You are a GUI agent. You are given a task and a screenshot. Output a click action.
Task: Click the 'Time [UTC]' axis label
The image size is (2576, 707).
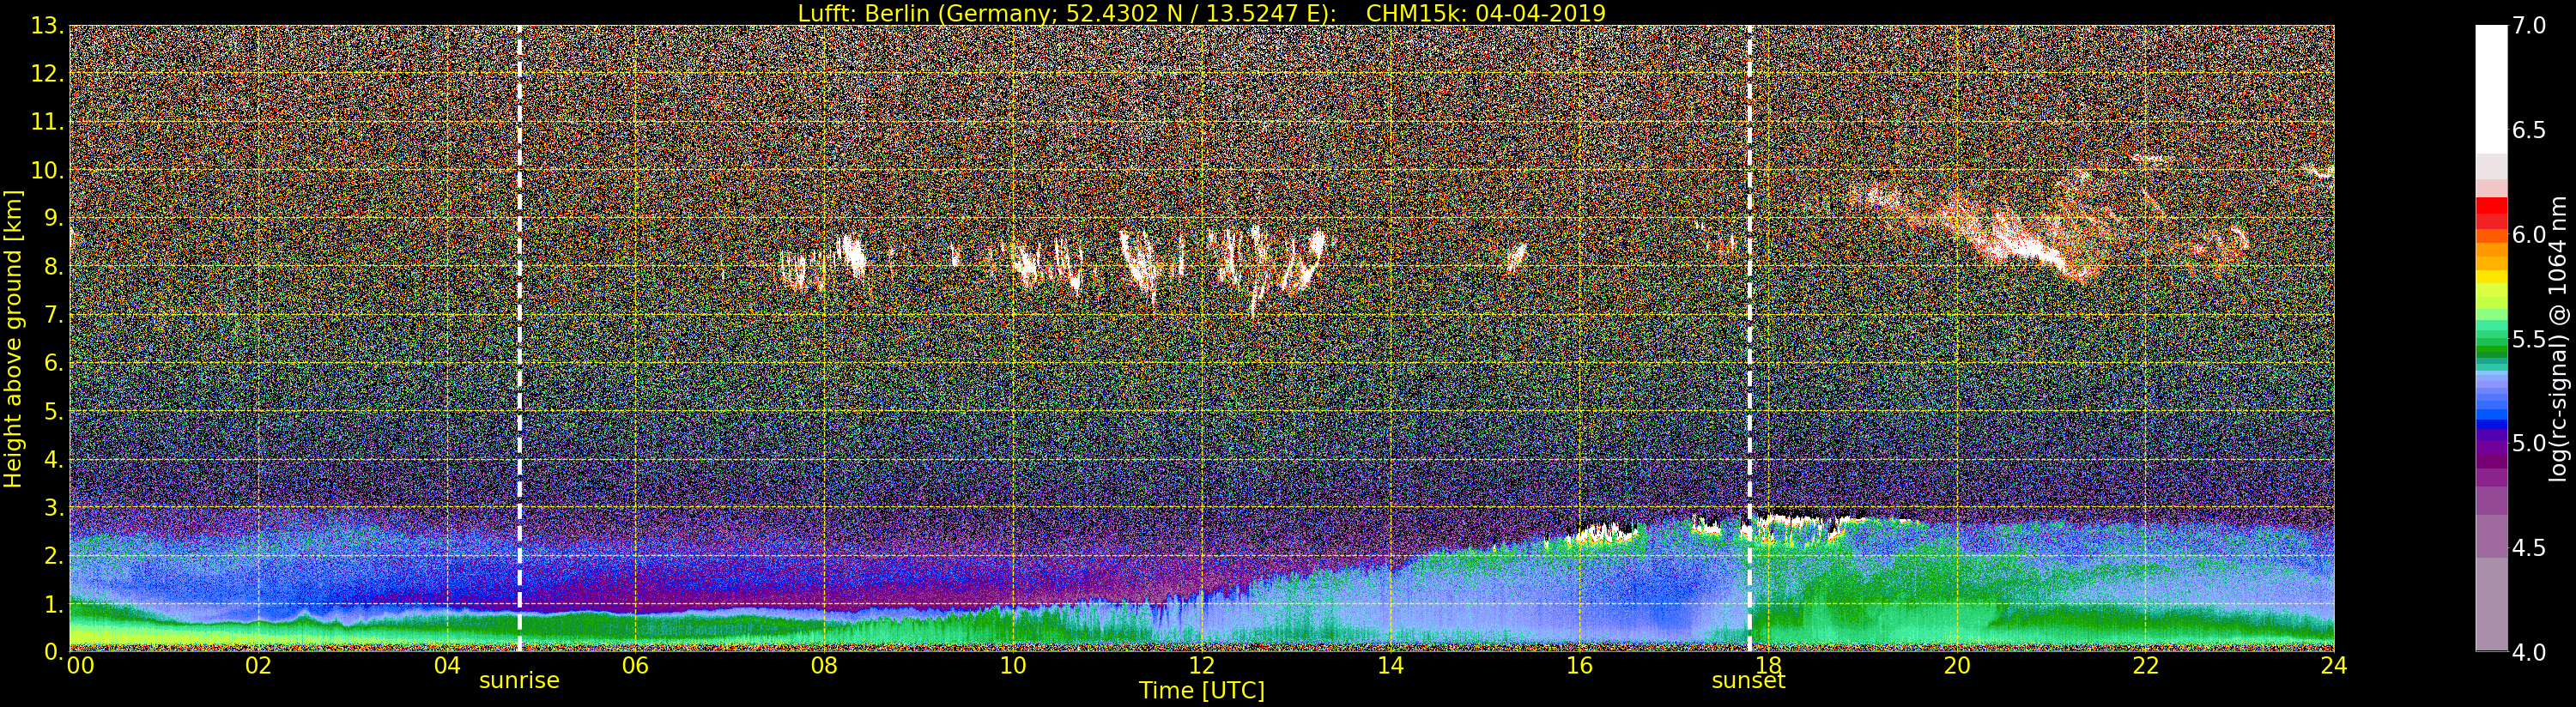tap(1201, 691)
